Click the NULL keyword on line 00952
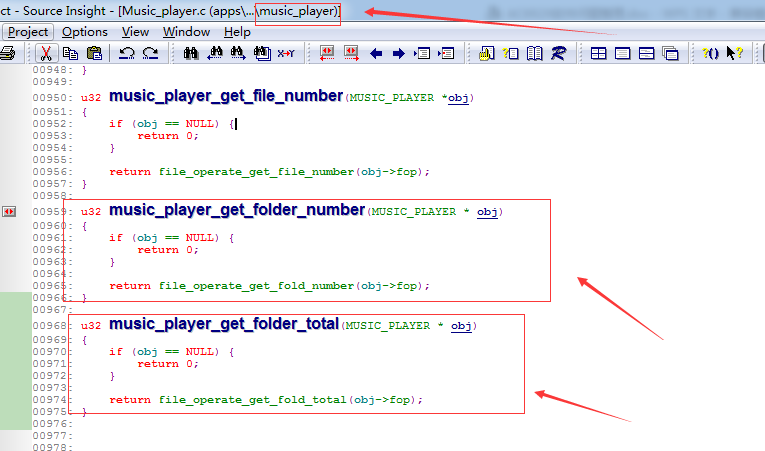The image size is (765, 451). point(200,123)
